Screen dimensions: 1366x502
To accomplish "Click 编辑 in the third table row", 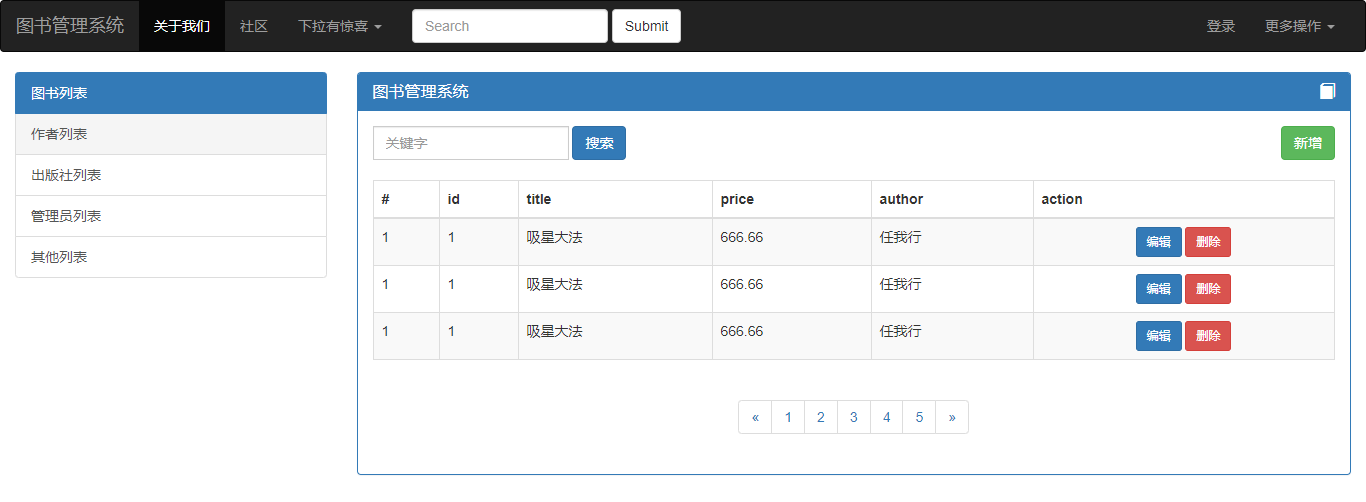I will click(1159, 336).
